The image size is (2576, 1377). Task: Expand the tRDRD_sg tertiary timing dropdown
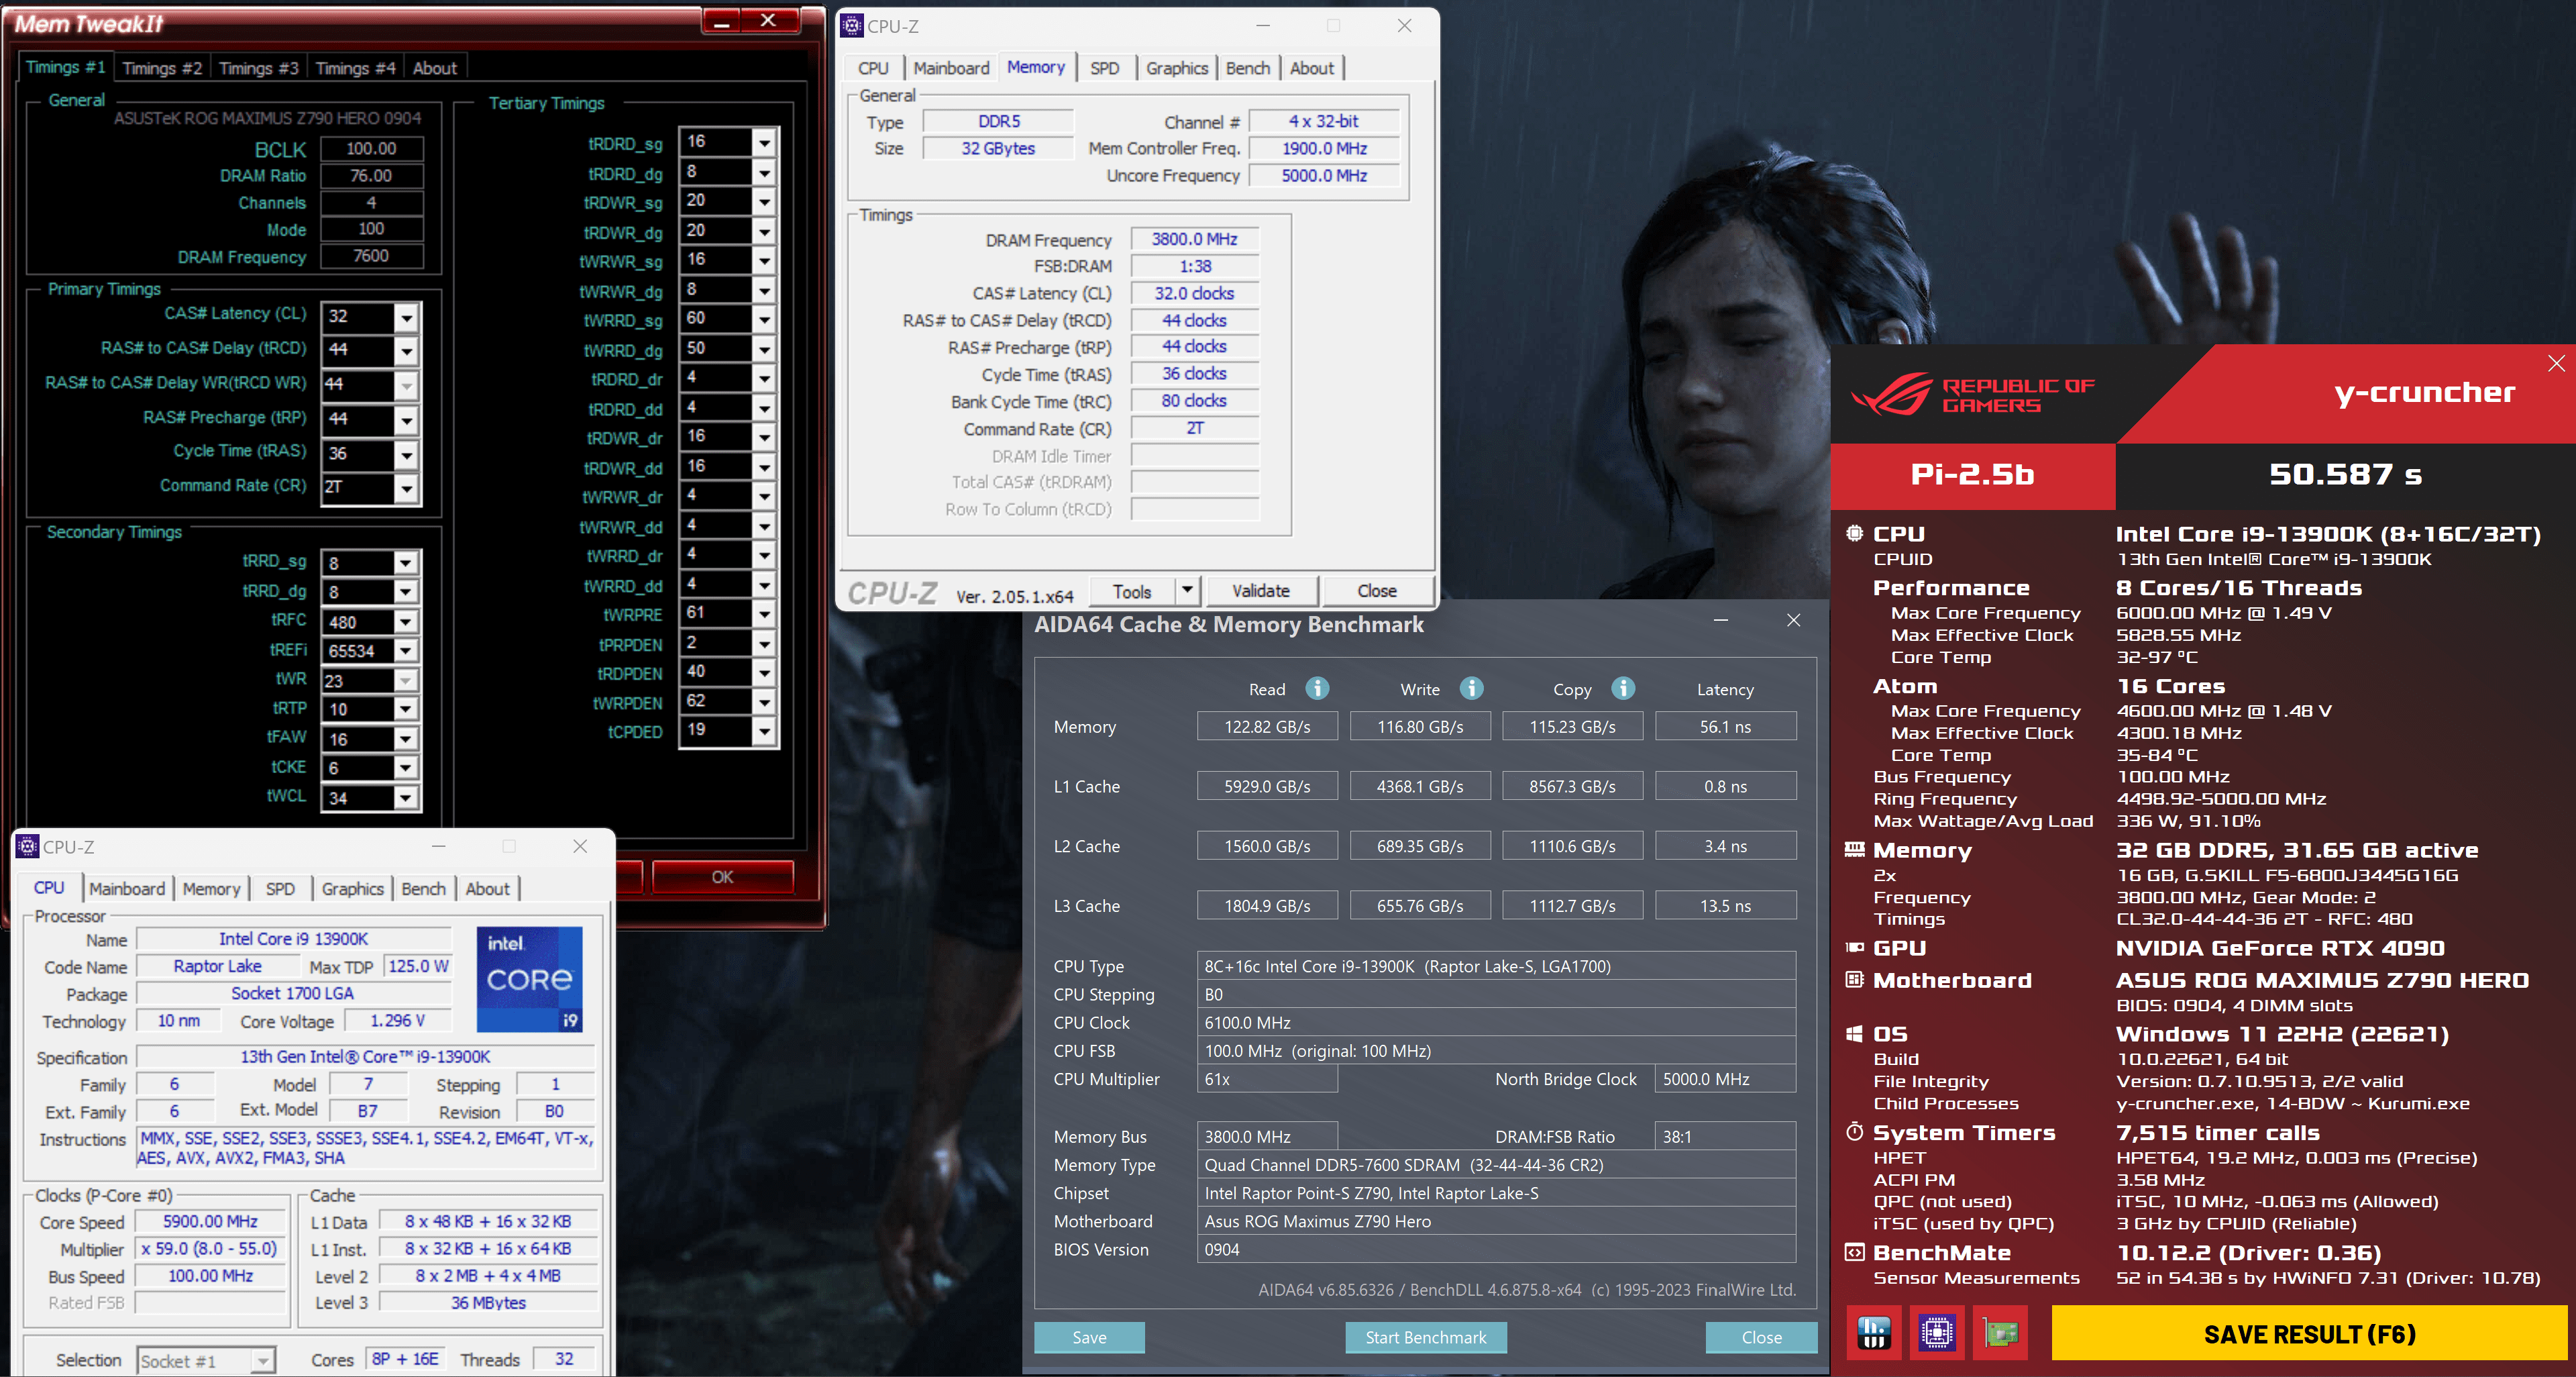[765, 142]
